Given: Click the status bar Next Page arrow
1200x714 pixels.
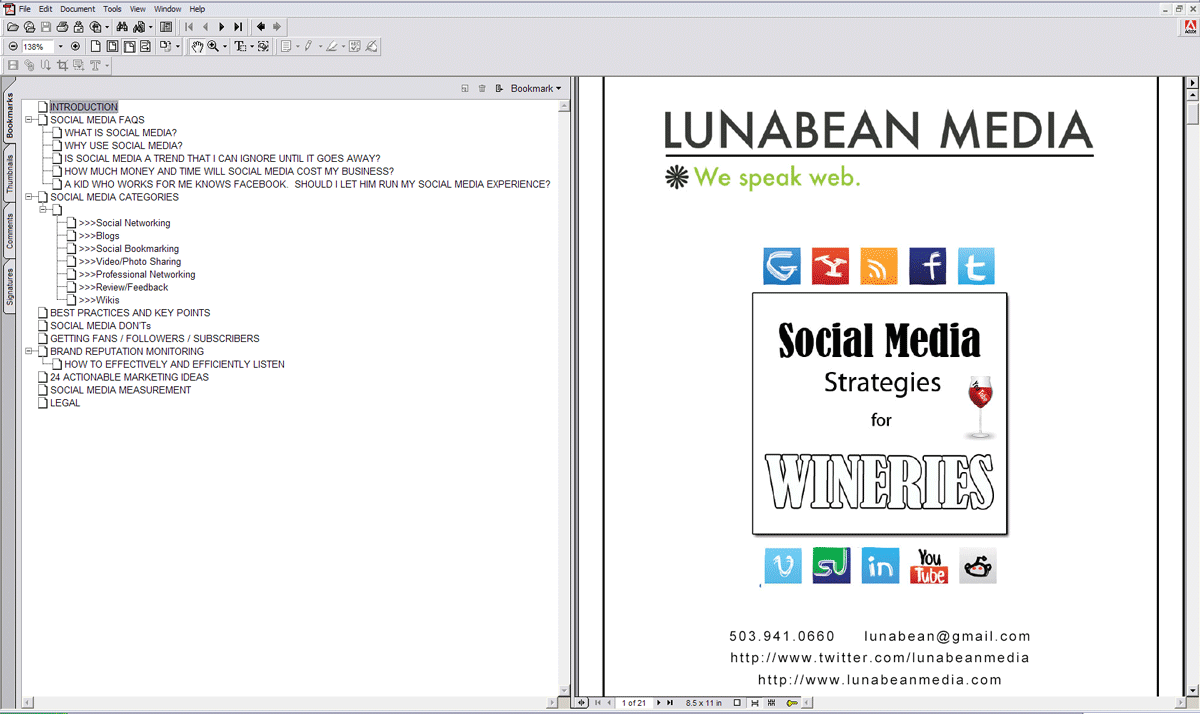Looking at the screenshot, I should [x=658, y=703].
